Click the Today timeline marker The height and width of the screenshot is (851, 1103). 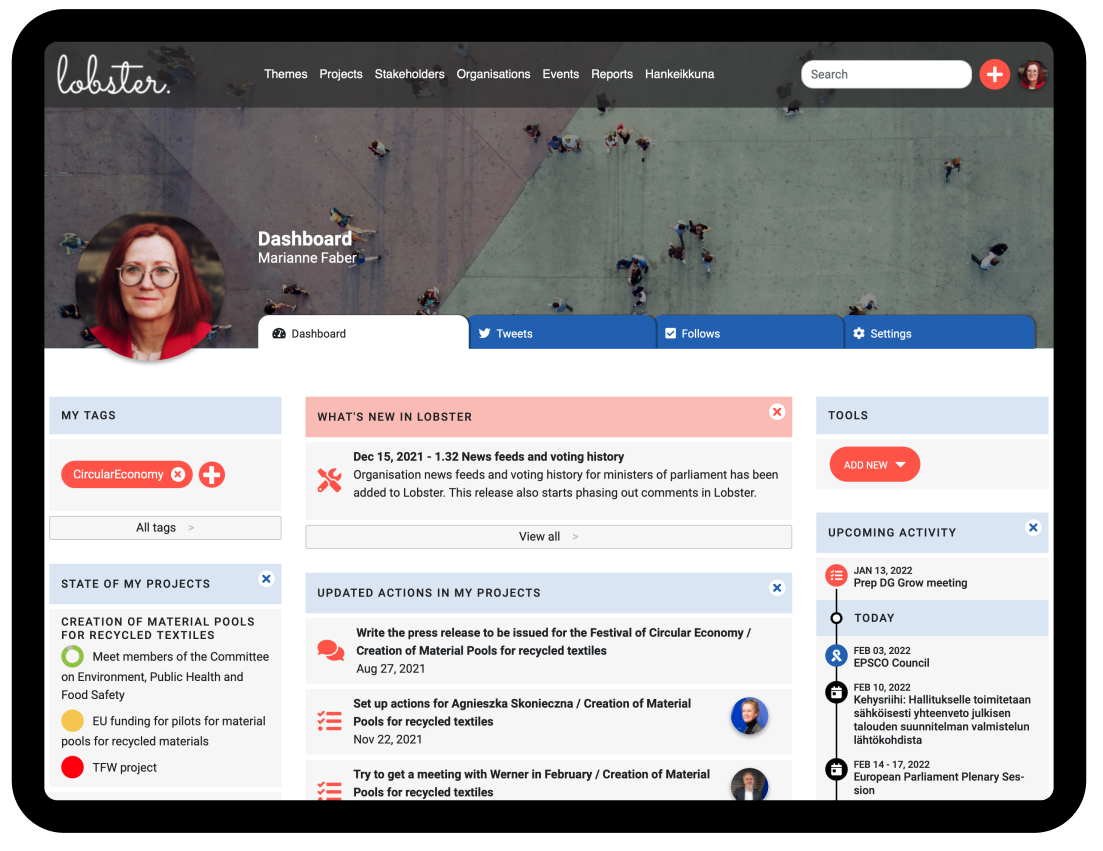[x=836, y=618]
